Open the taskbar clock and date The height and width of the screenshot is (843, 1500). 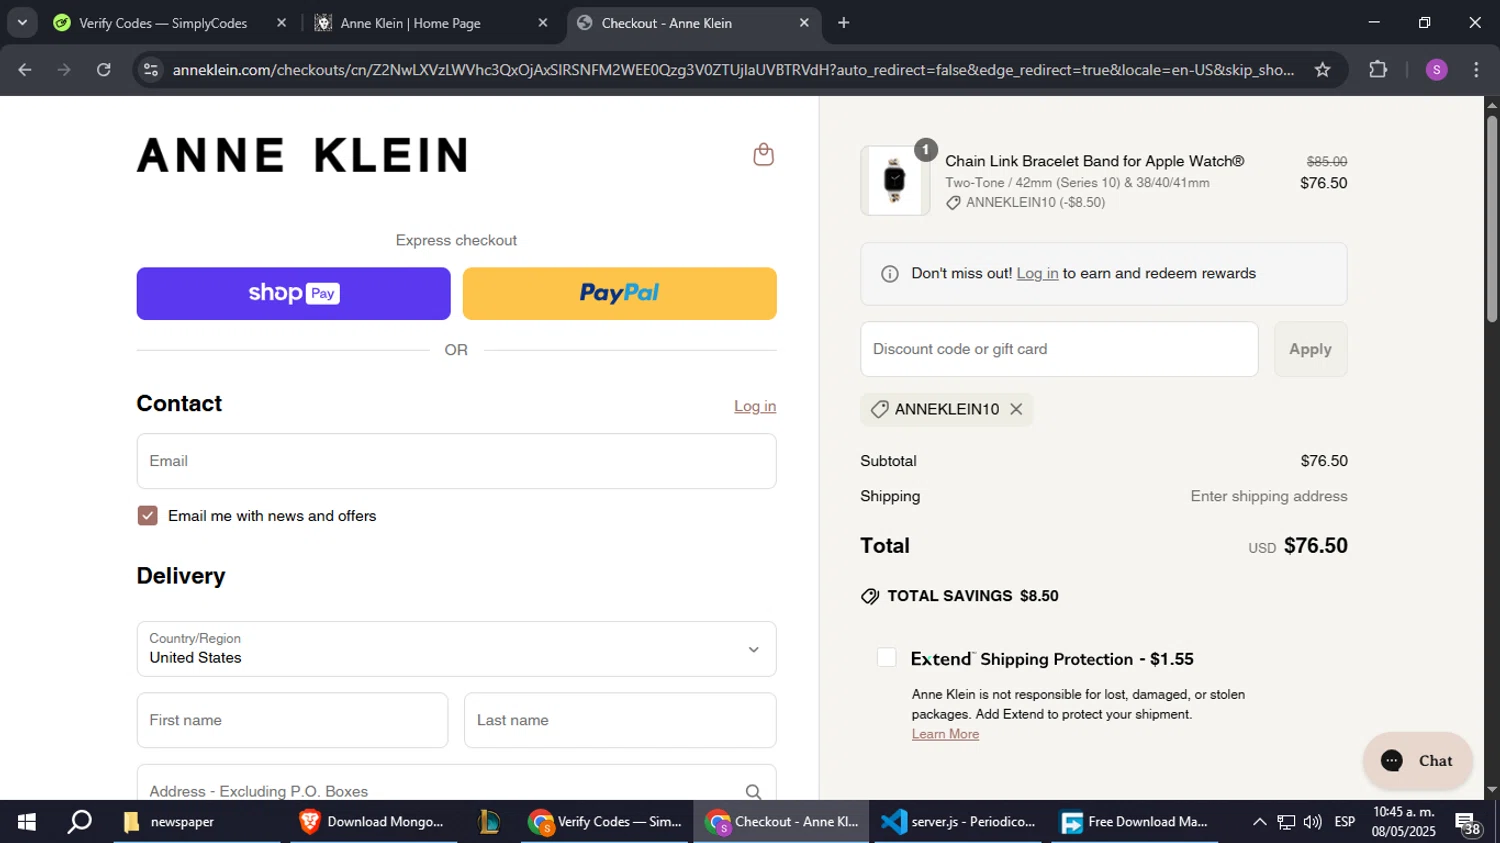point(1403,822)
